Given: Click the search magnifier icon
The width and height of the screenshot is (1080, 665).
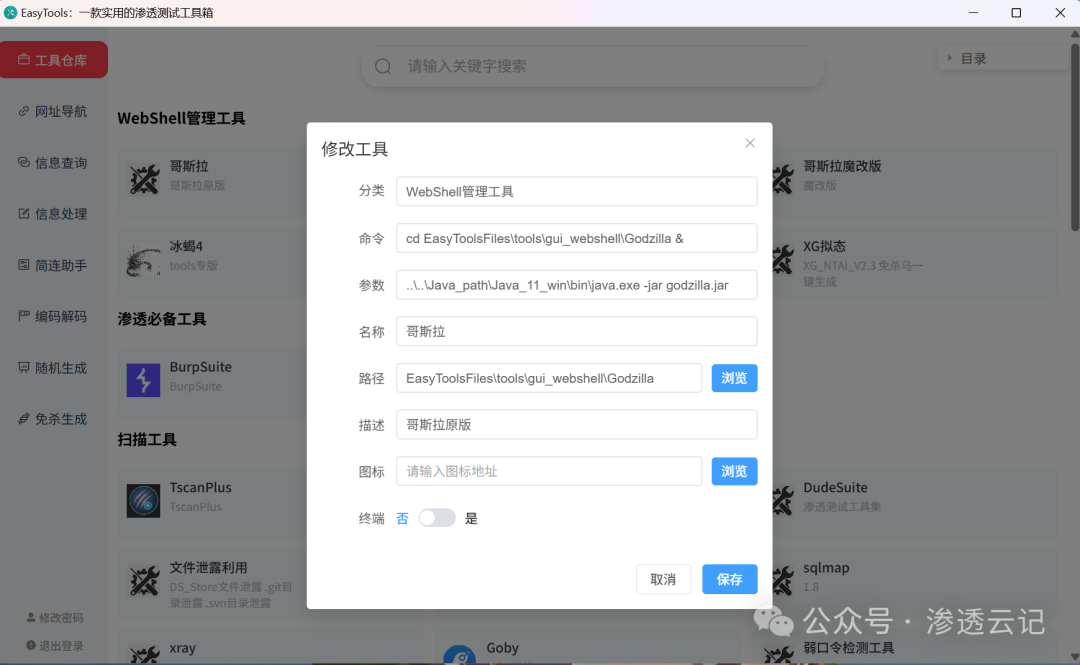Looking at the screenshot, I should 383,66.
